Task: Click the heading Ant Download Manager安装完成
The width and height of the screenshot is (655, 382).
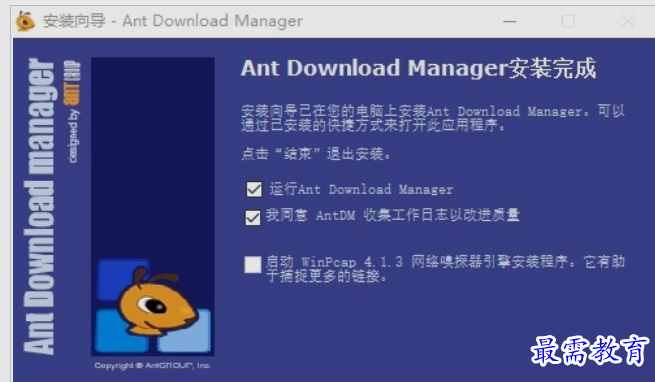Action: [418, 68]
